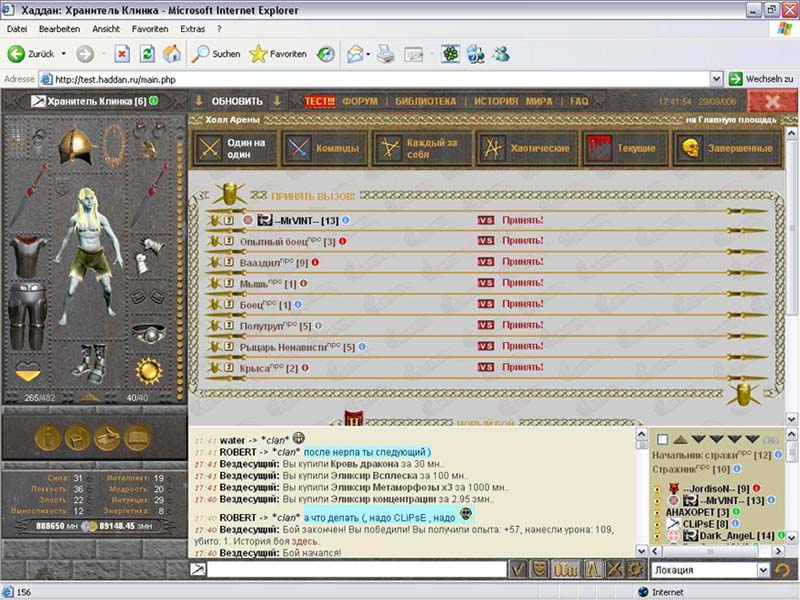Click the gauntlets equipment slot

(x=149, y=255)
